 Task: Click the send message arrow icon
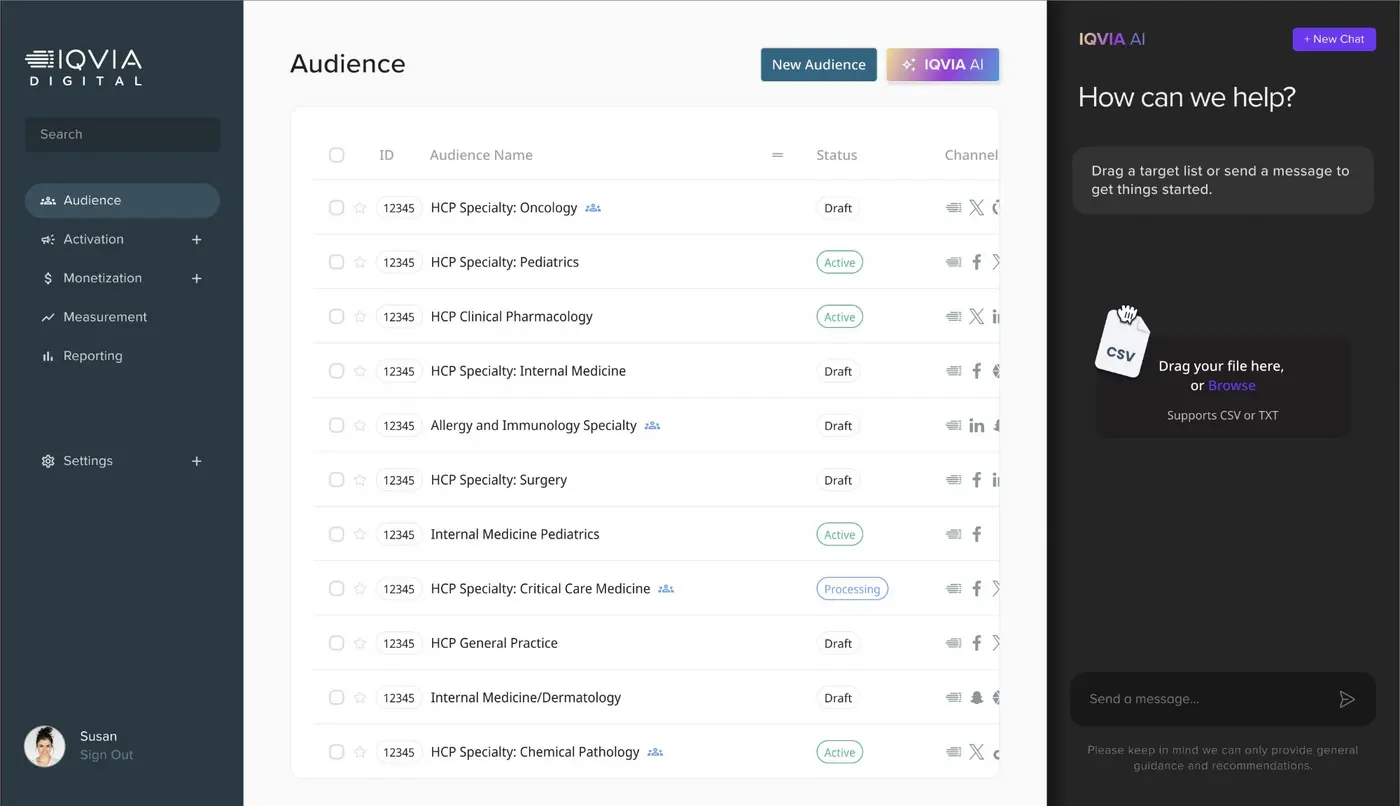coord(1346,699)
